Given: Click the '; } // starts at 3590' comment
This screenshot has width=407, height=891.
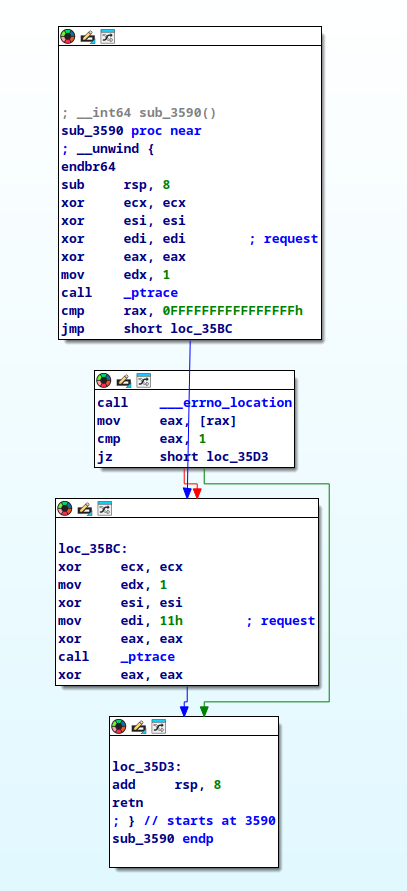Looking at the screenshot, I should [194, 821].
